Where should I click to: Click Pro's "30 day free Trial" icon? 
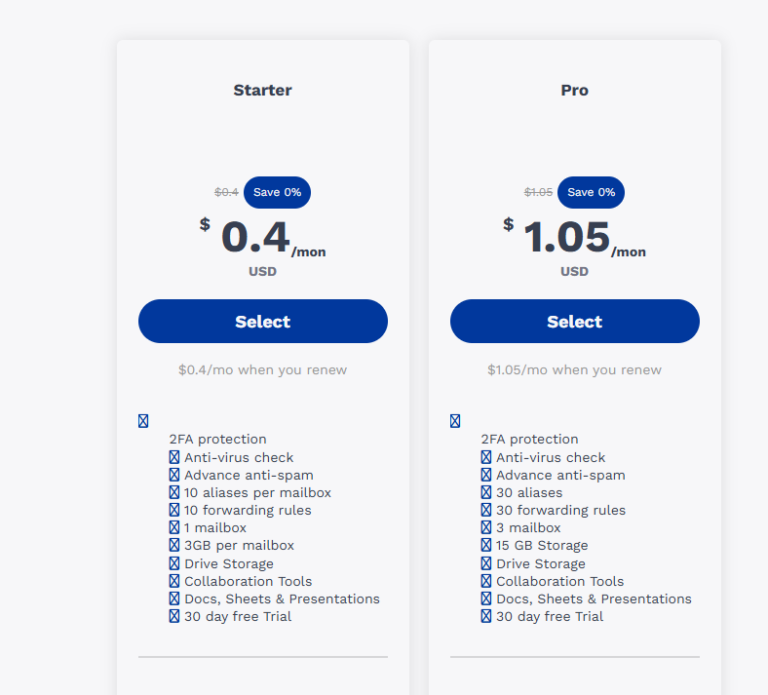pyautogui.click(x=486, y=617)
